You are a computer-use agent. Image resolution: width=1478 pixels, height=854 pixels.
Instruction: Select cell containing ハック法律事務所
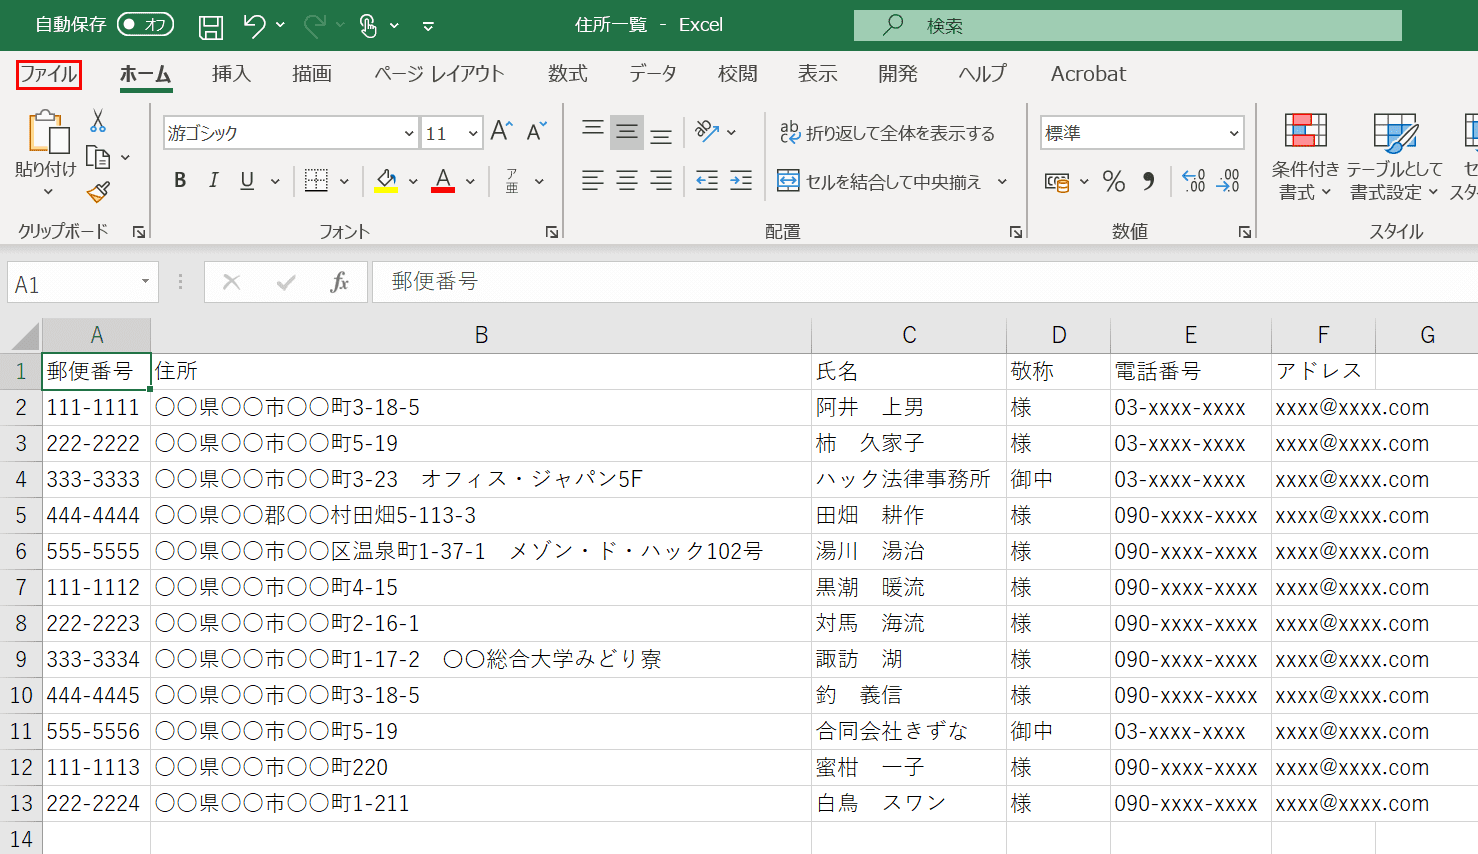pyautogui.click(x=909, y=480)
